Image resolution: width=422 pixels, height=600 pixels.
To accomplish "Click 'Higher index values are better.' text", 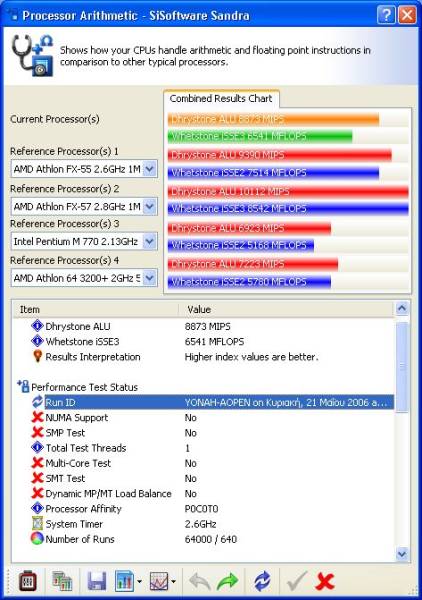I will (251, 357).
